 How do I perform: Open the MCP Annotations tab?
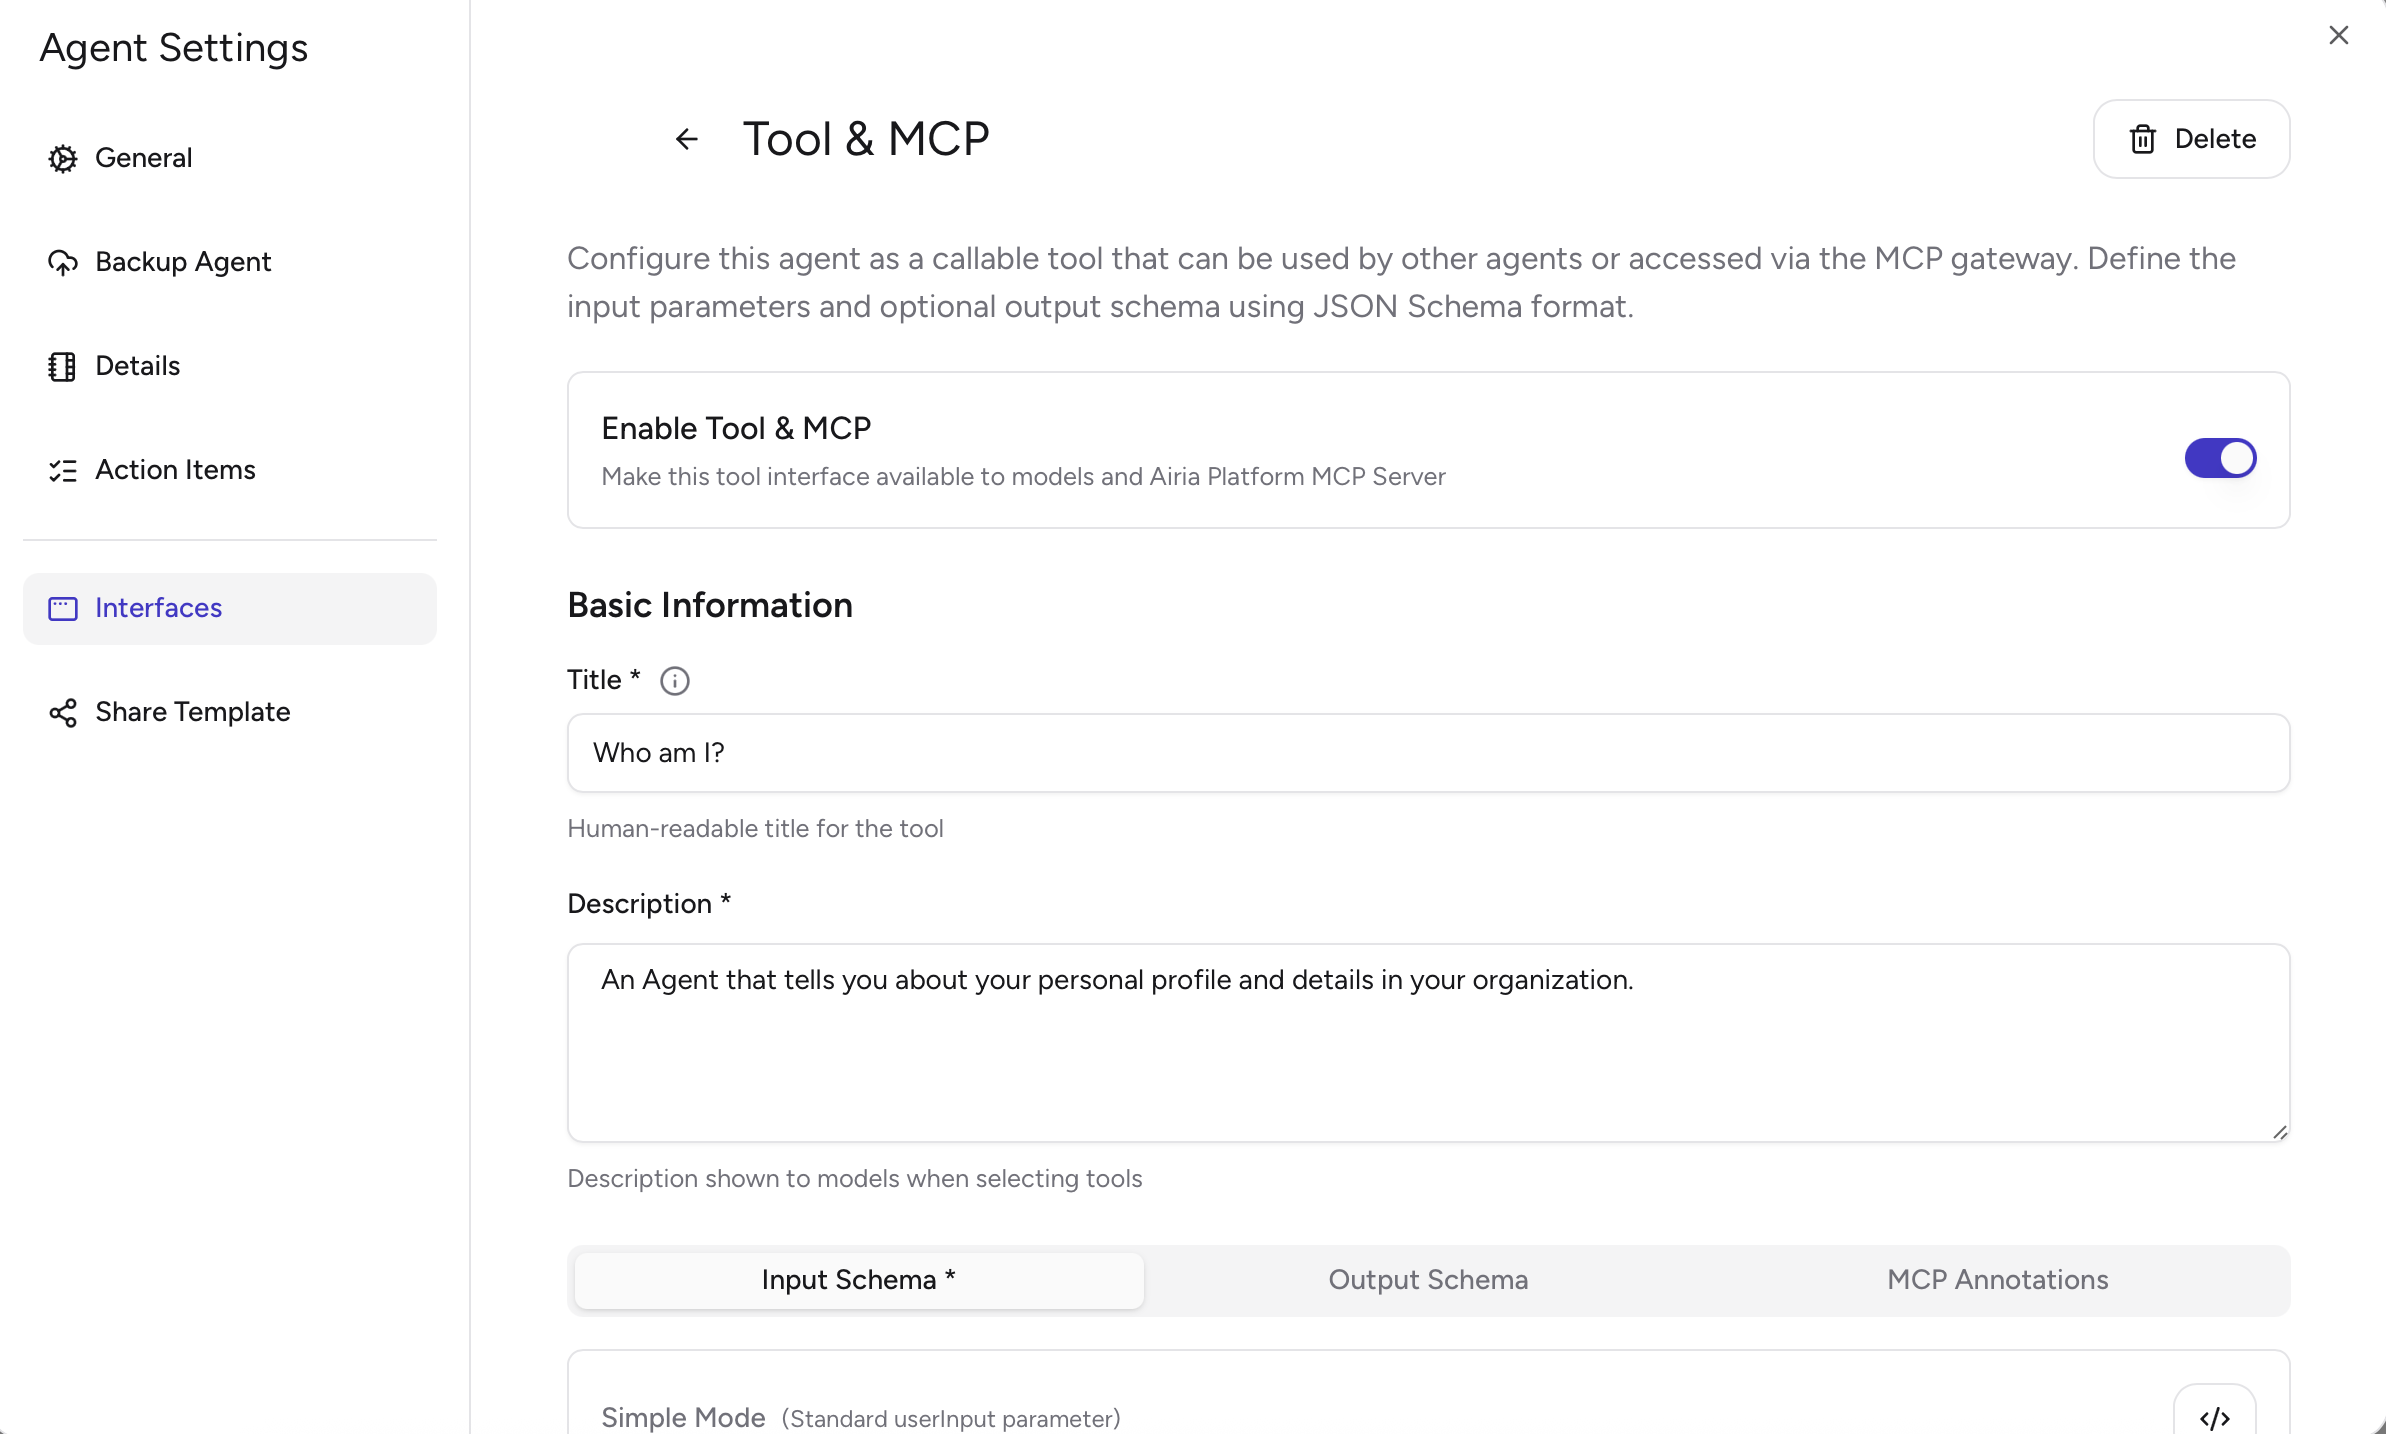pyautogui.click(x=1997, y=1280)
